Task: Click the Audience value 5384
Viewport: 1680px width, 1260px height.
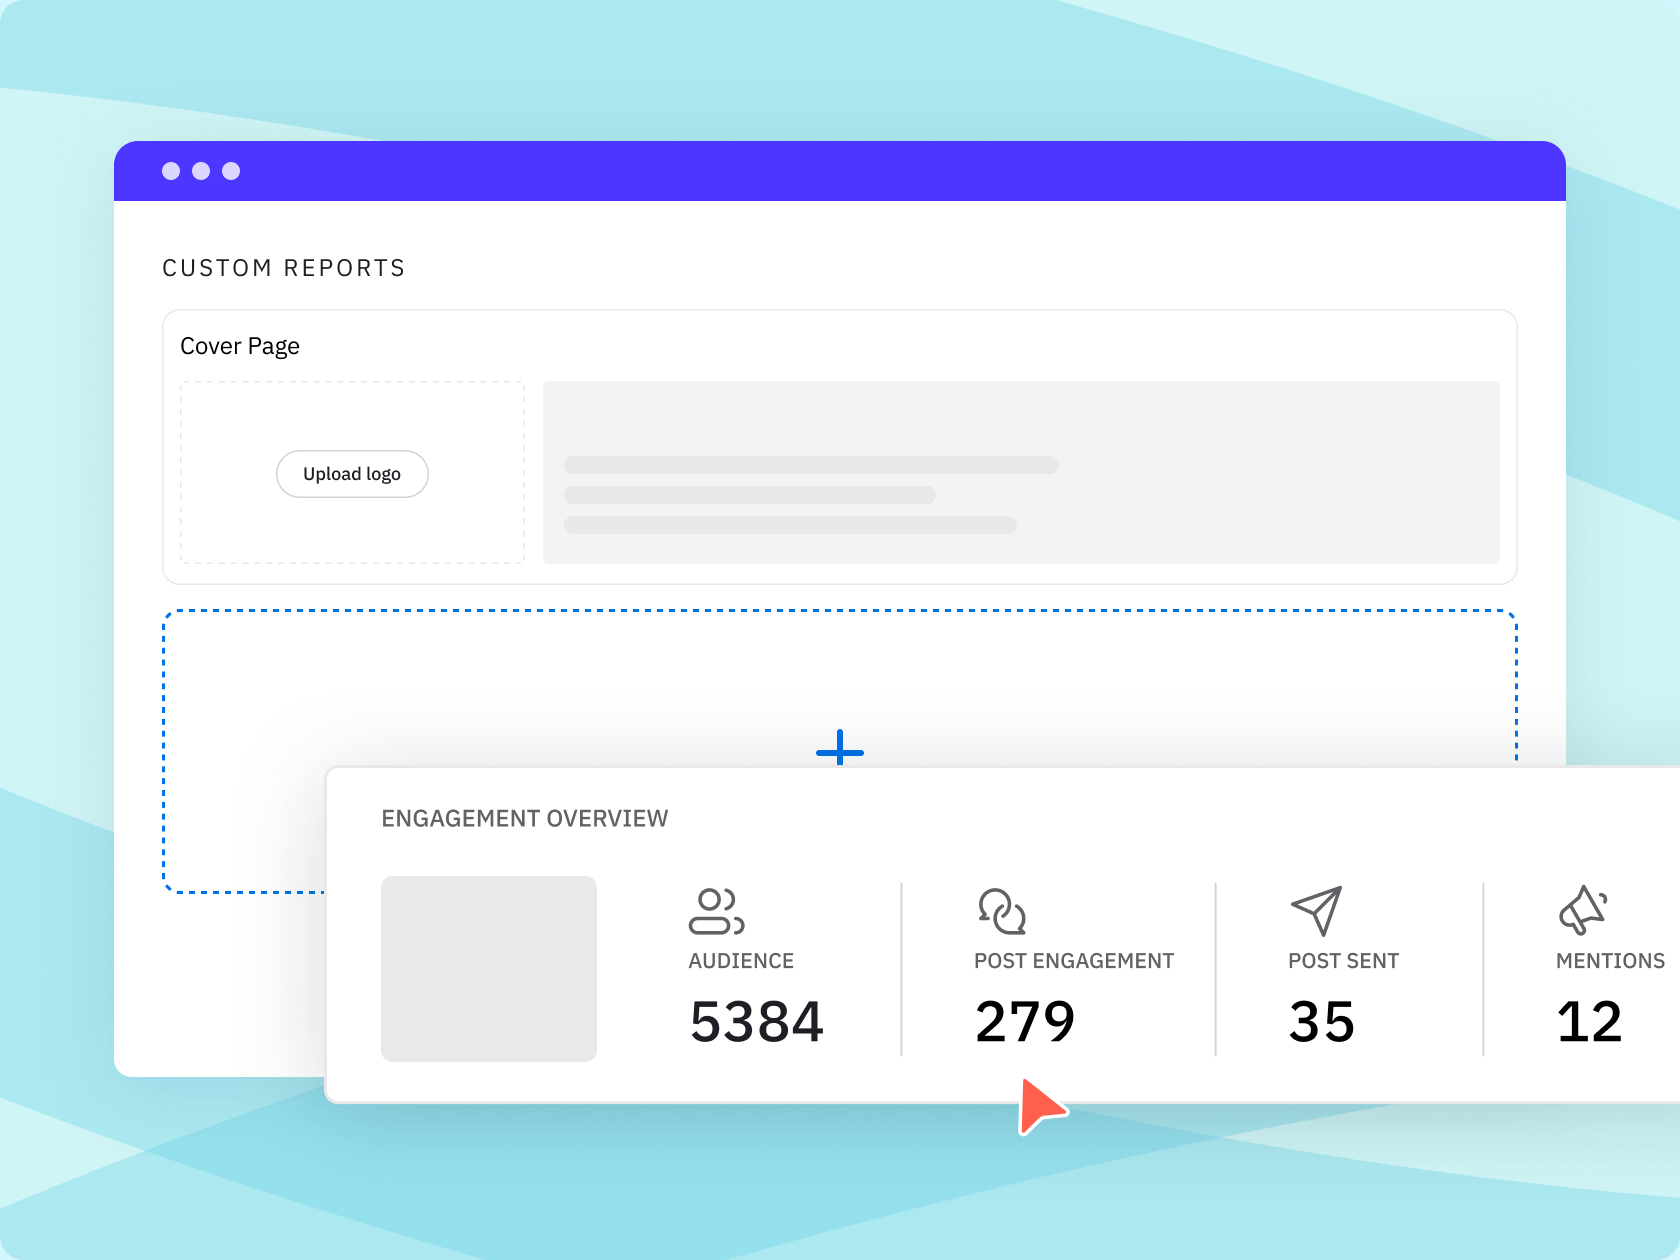Action: pyautogui.click(x=756, y=1022)
